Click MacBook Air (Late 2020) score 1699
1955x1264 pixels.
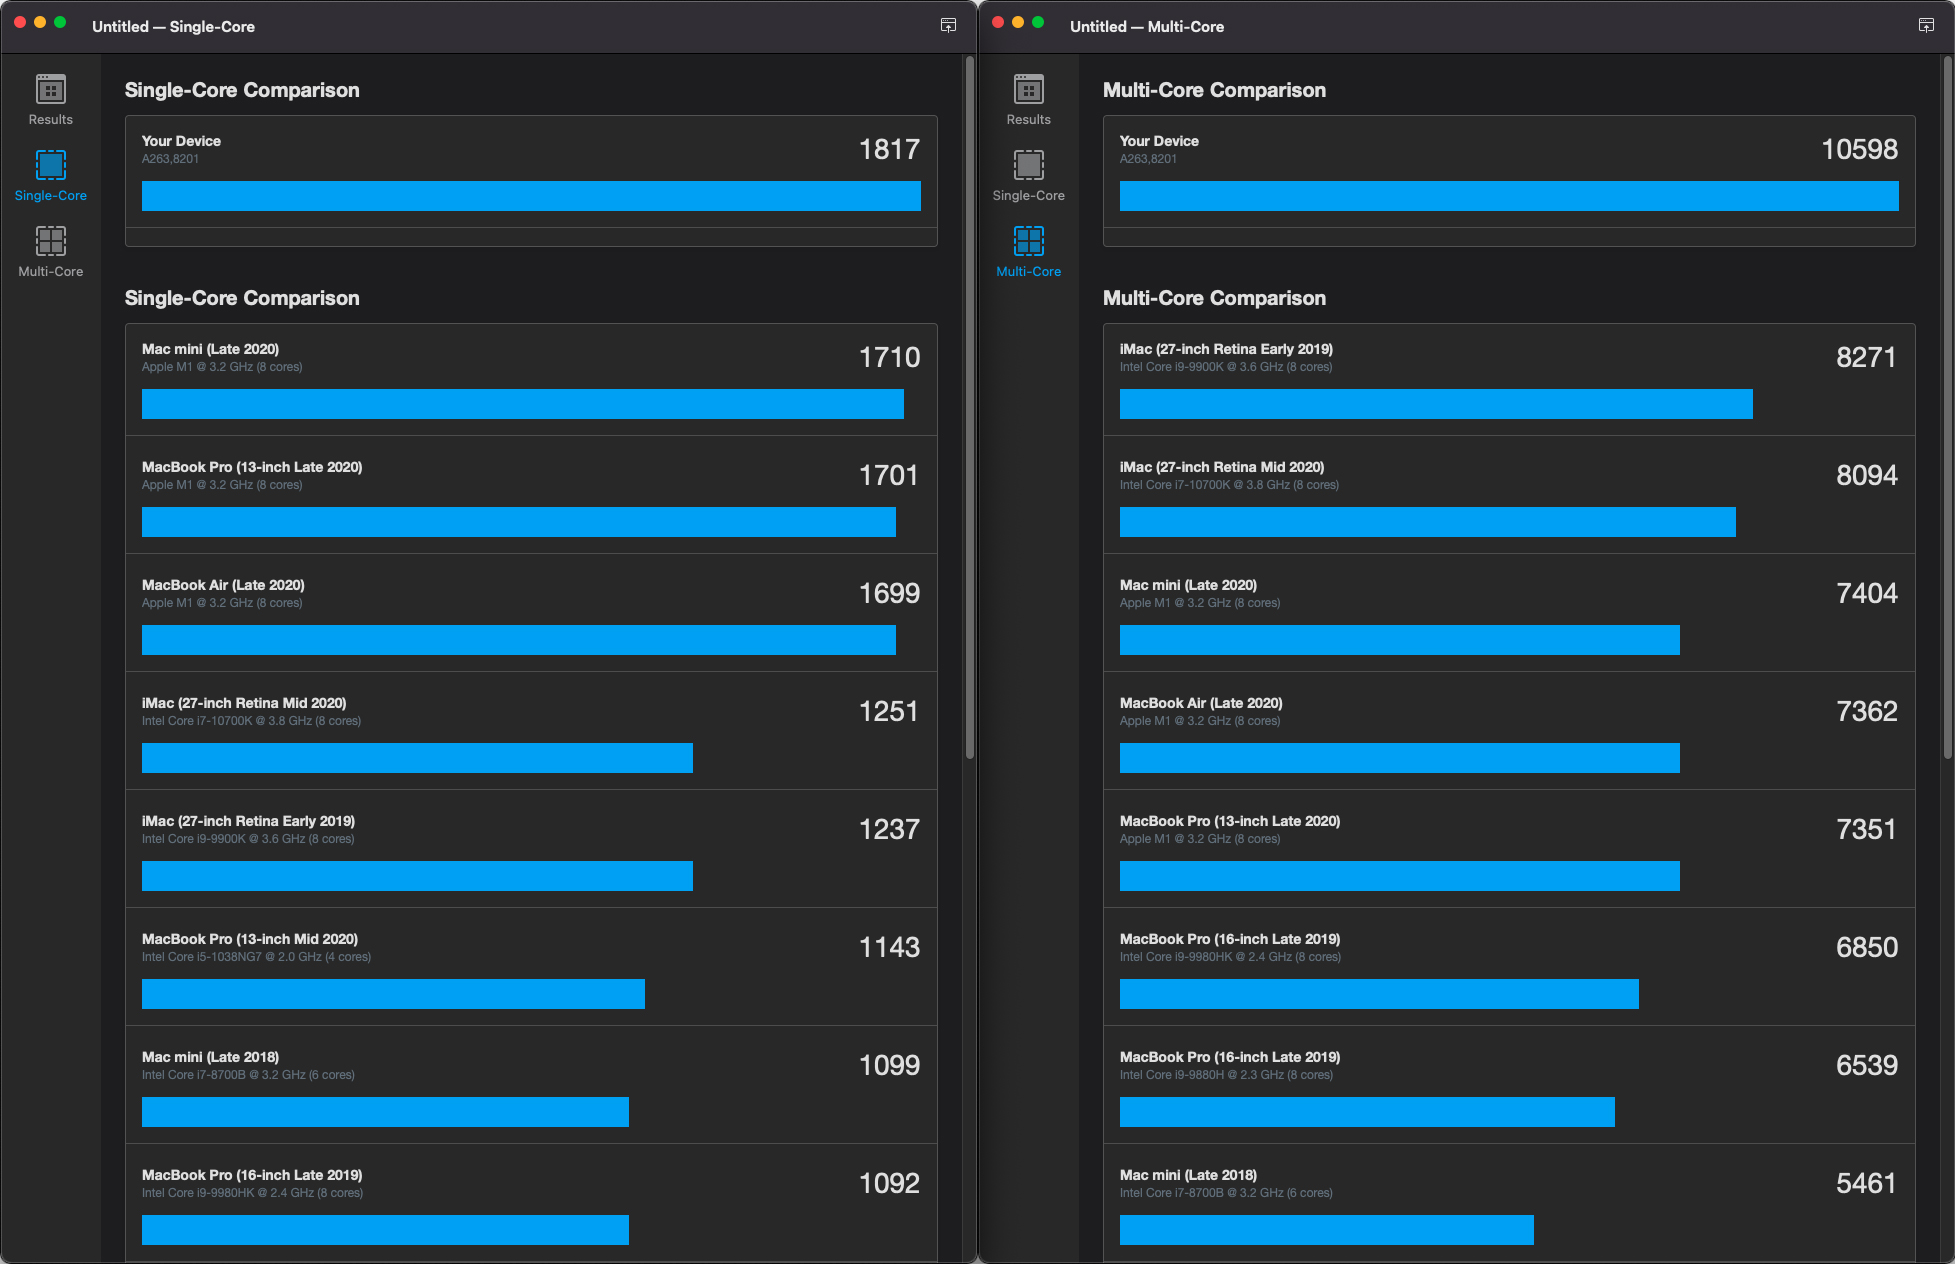pyautogui.click(x=889, y=593)
